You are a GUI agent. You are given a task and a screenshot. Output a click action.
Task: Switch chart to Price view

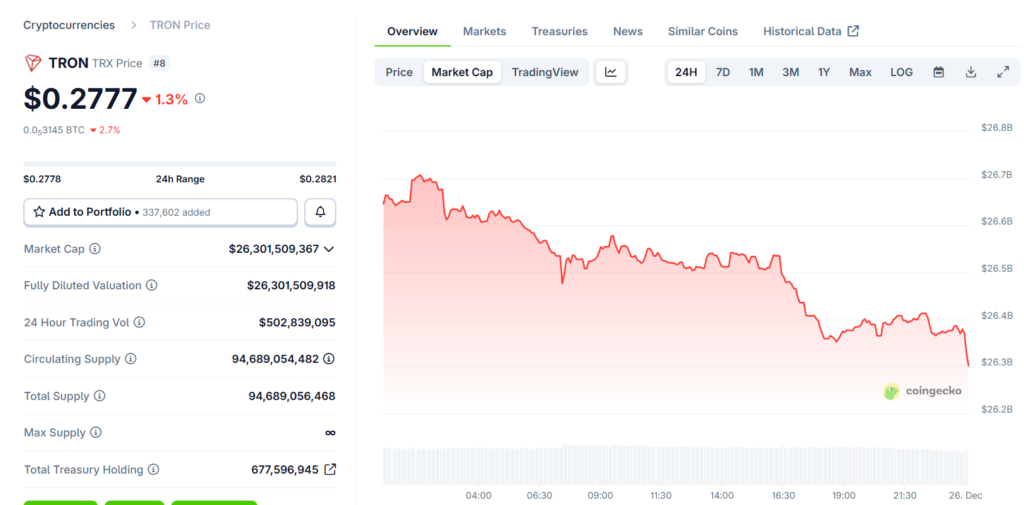coord(399,72)
